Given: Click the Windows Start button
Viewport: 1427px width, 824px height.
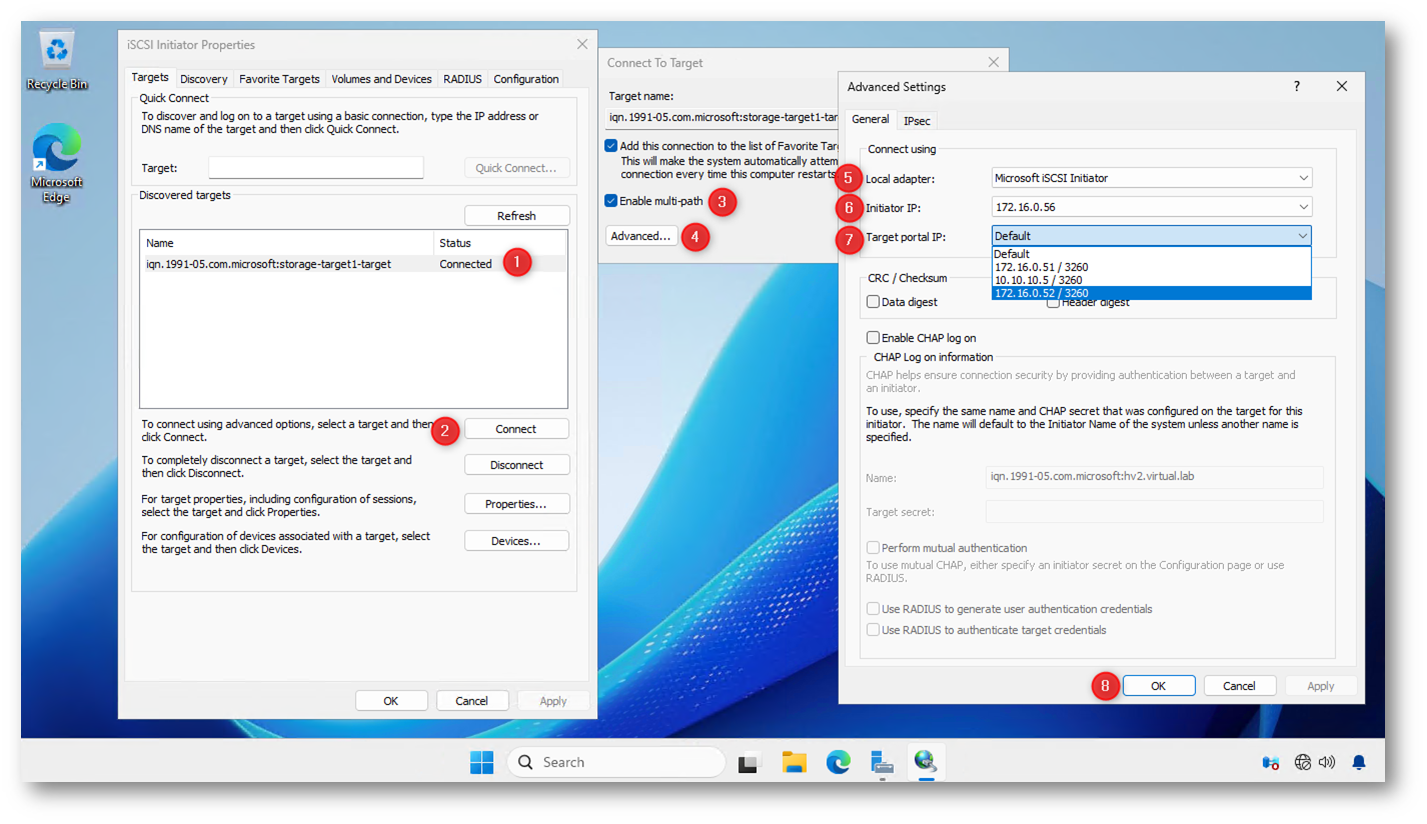Looking at the screenshot, I should [x=482, y=763].
